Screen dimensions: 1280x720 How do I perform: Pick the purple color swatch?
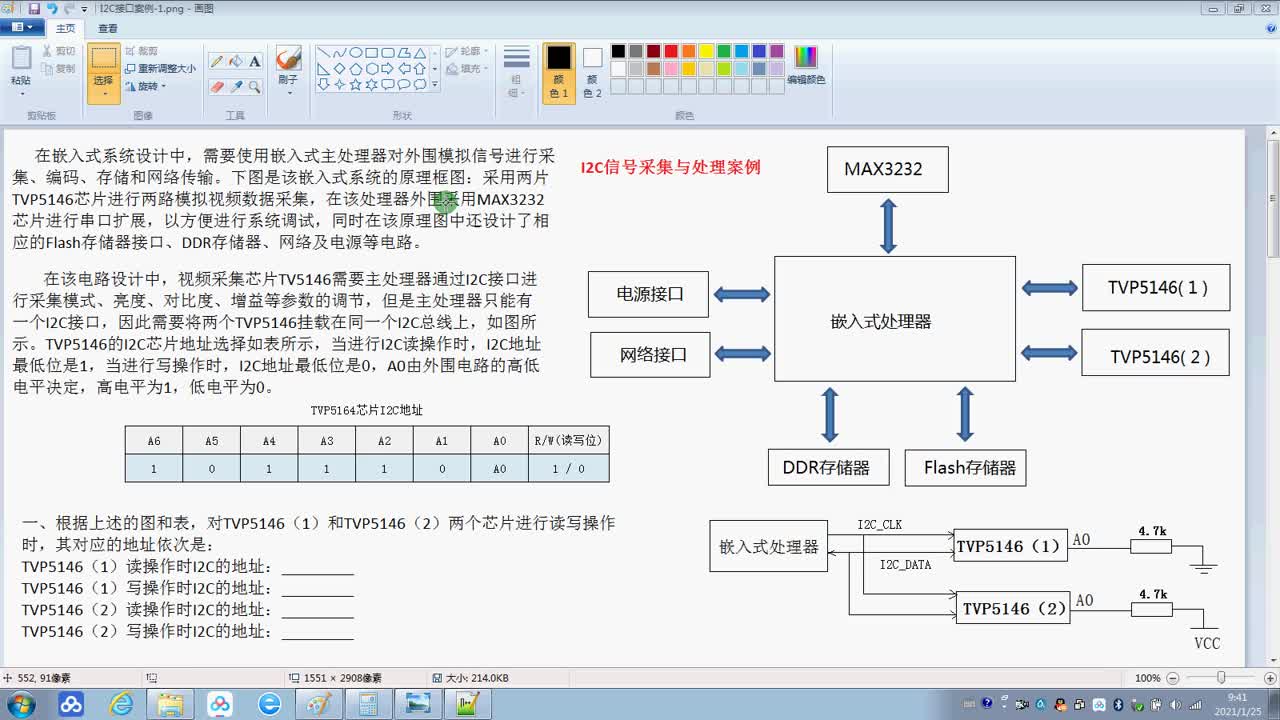(777, 51)
